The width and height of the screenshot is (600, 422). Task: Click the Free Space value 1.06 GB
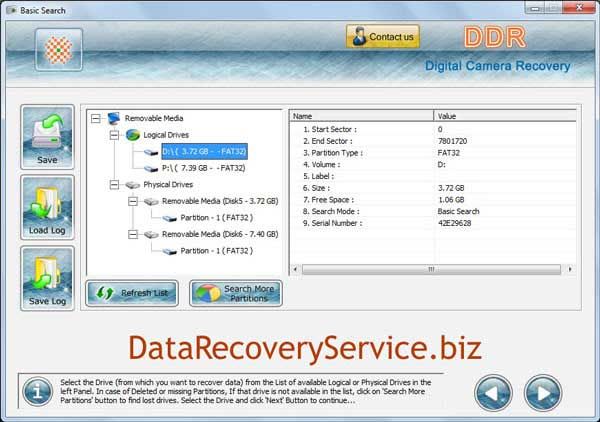(x=451, y=200)
